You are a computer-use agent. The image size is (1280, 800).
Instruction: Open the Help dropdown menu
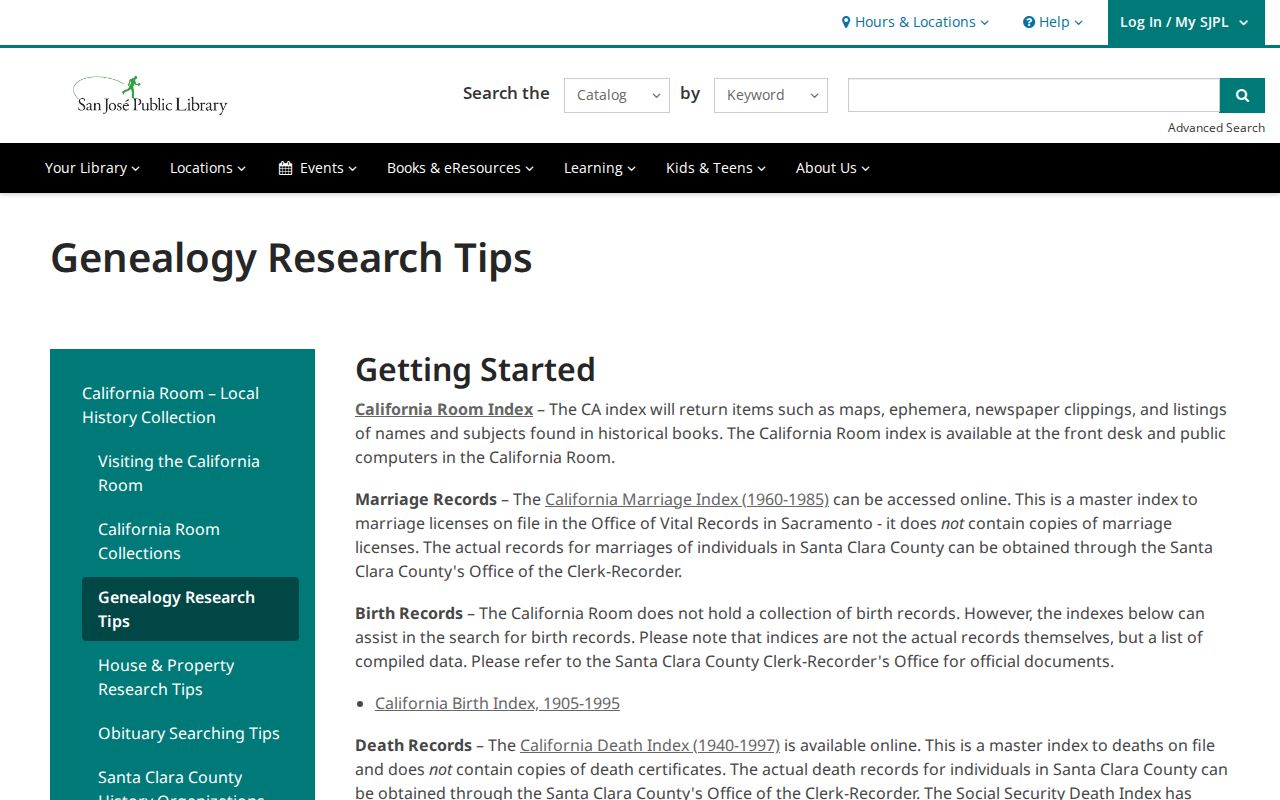tap(1053, 22)
